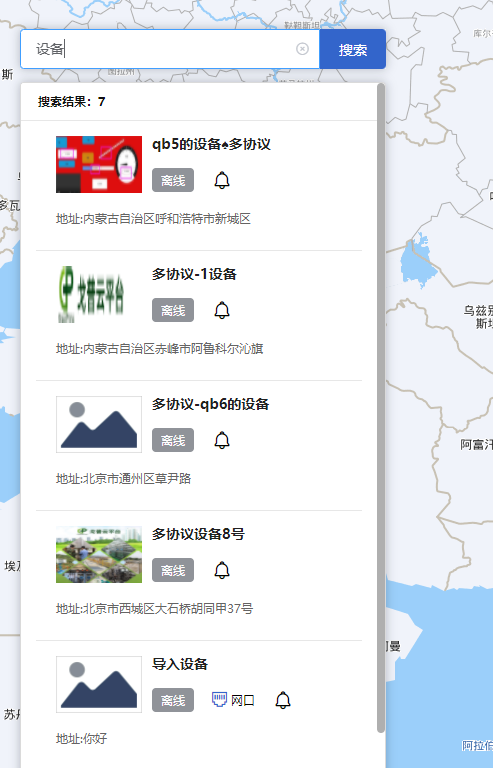Click the bell icon for 多协议-qb6的设备
This screenshot has height=768, width=493.
pyautogui.click(x=222, y=440)
